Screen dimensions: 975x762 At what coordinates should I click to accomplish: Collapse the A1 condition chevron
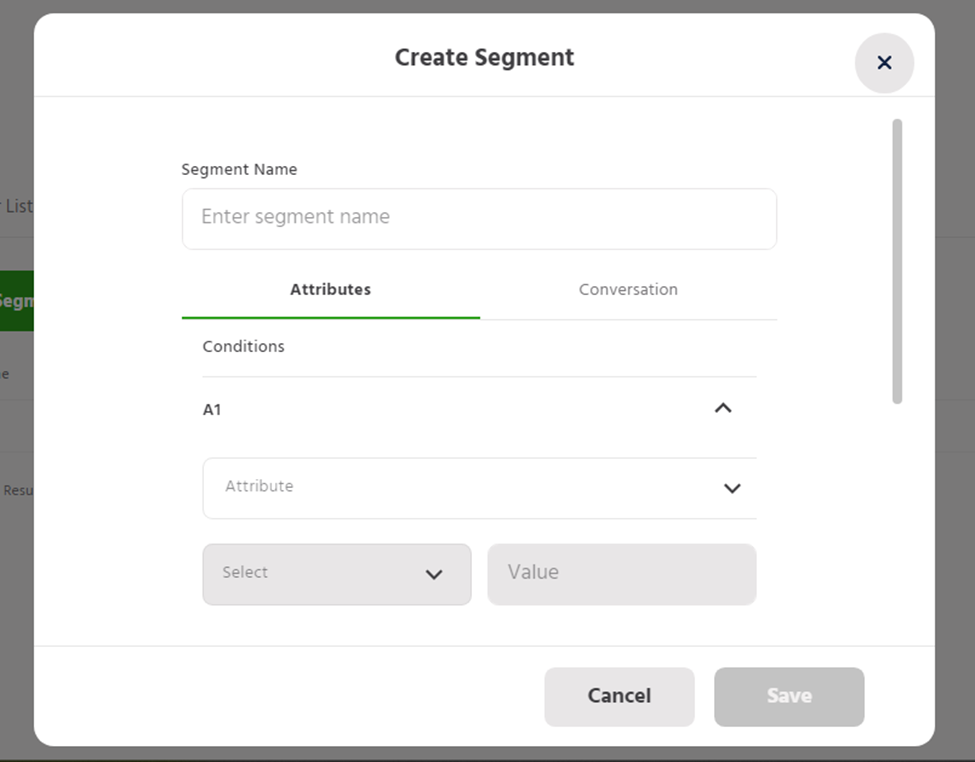point(723,408)
